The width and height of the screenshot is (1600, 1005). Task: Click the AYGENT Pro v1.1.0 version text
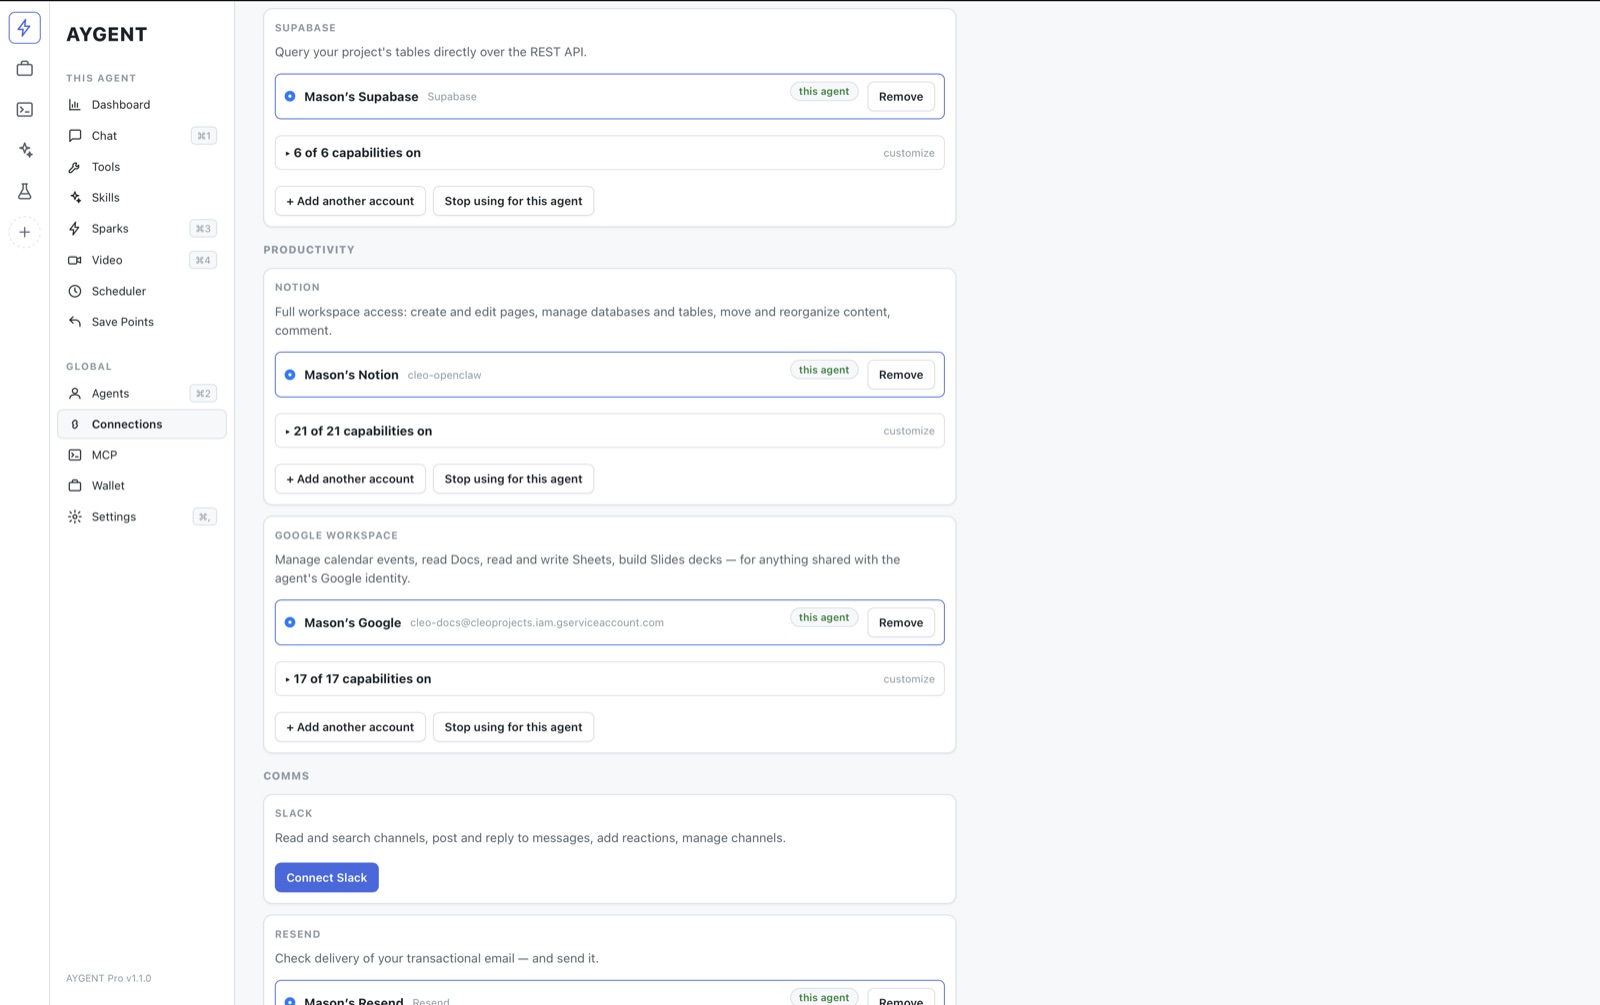109,978
